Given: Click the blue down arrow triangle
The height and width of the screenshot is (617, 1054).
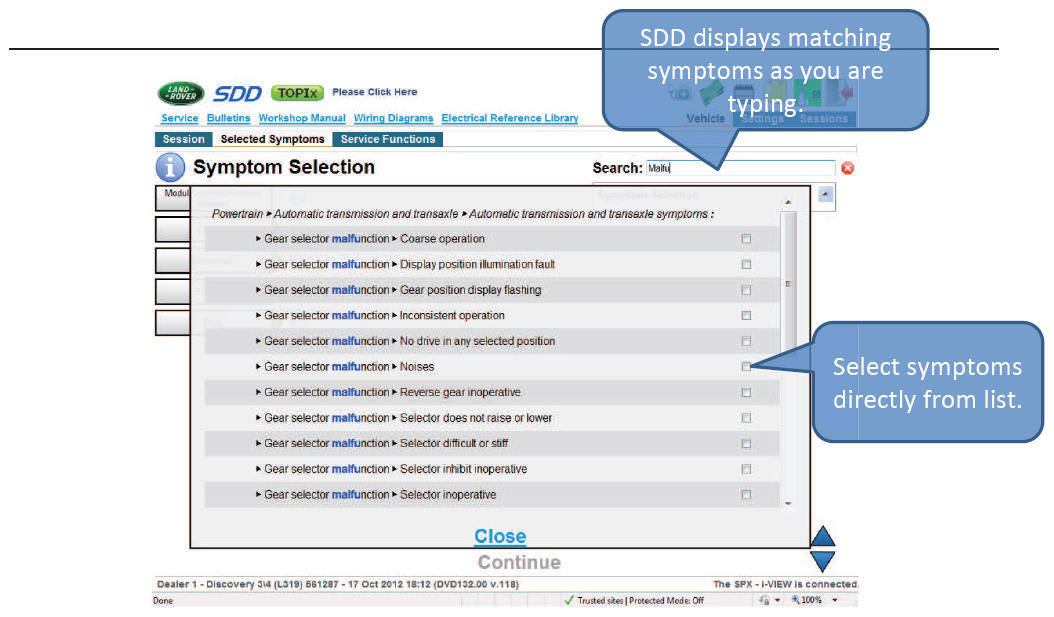Looking at the screenshot, I should pos(822,562).
